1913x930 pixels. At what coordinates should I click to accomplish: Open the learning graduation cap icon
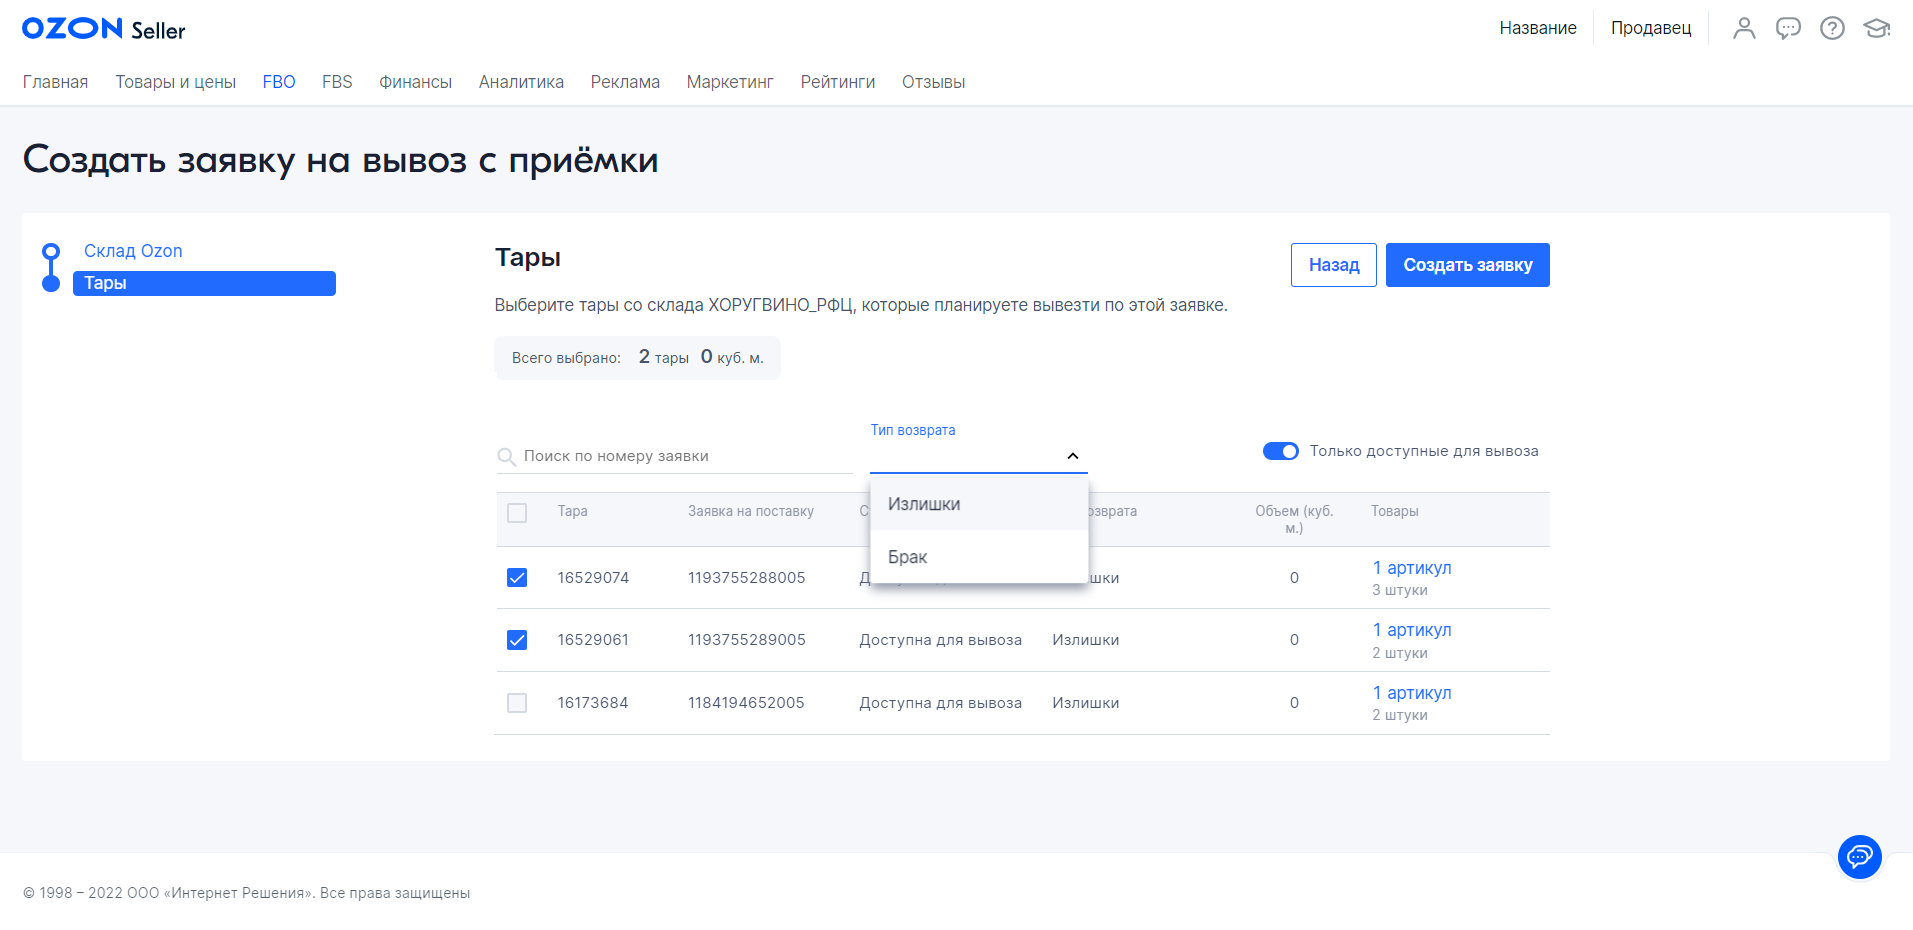pos(1877,28)
